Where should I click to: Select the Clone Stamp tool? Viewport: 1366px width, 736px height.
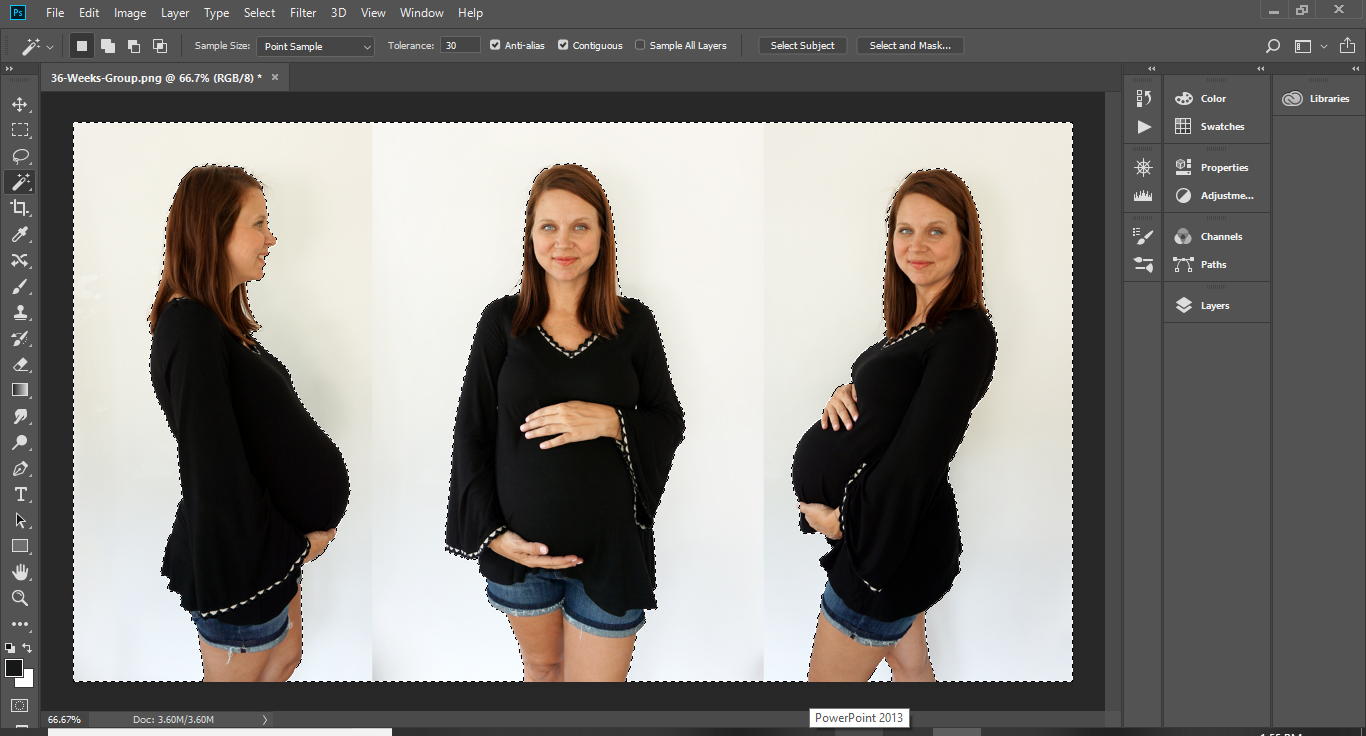[20, 312]
